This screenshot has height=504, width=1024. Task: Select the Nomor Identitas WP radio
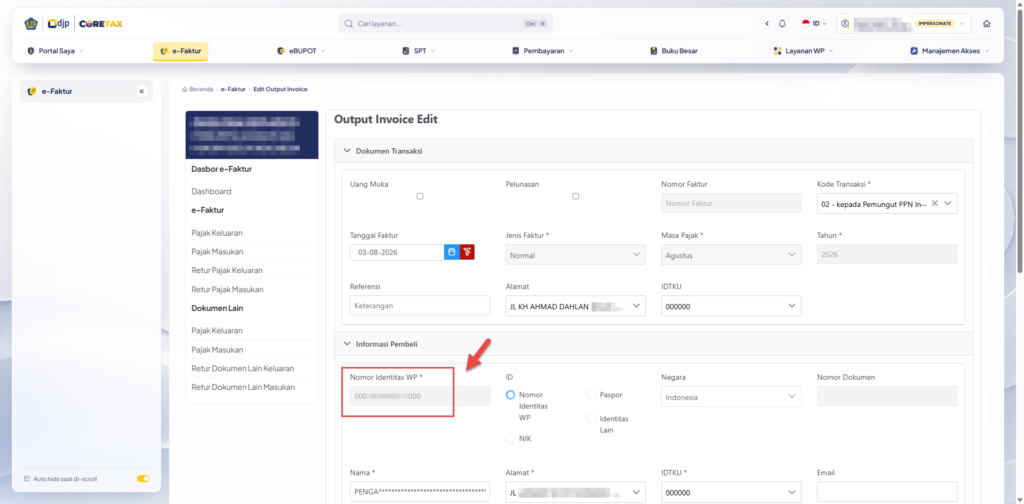511,395
